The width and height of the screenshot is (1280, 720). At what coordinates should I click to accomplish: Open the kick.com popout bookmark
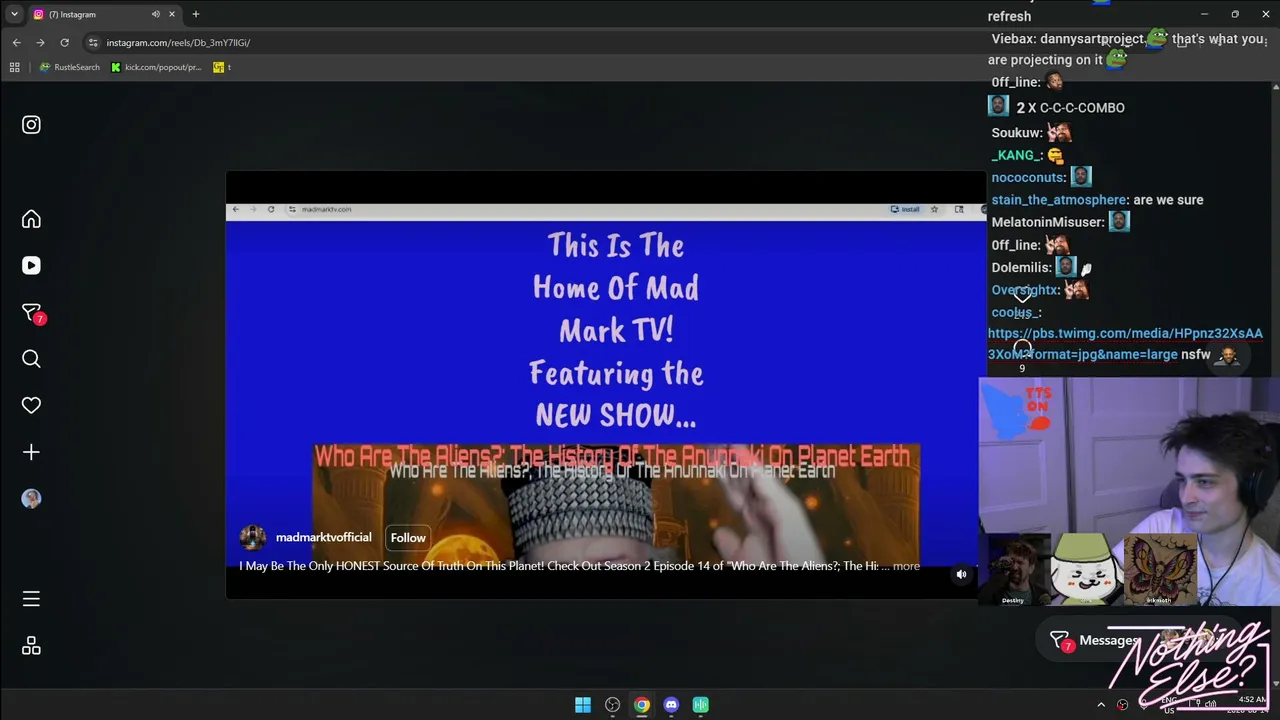[156, 67]
